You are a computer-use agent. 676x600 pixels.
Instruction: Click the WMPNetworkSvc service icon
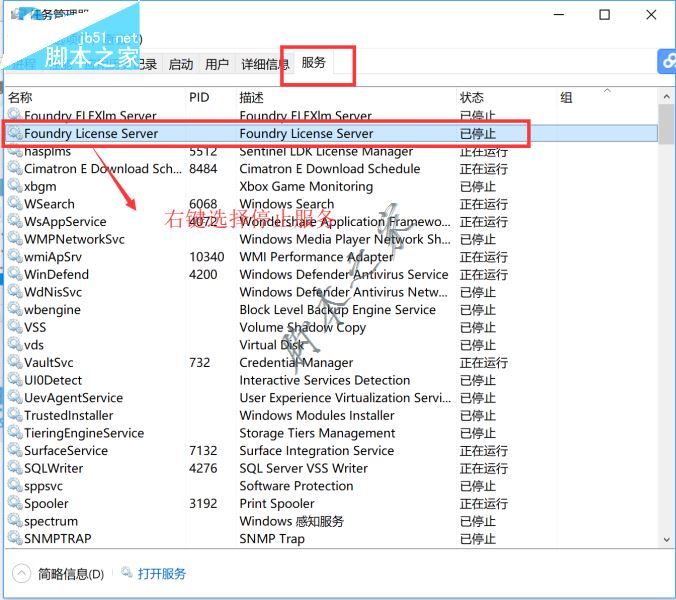(x=15, y=238)
